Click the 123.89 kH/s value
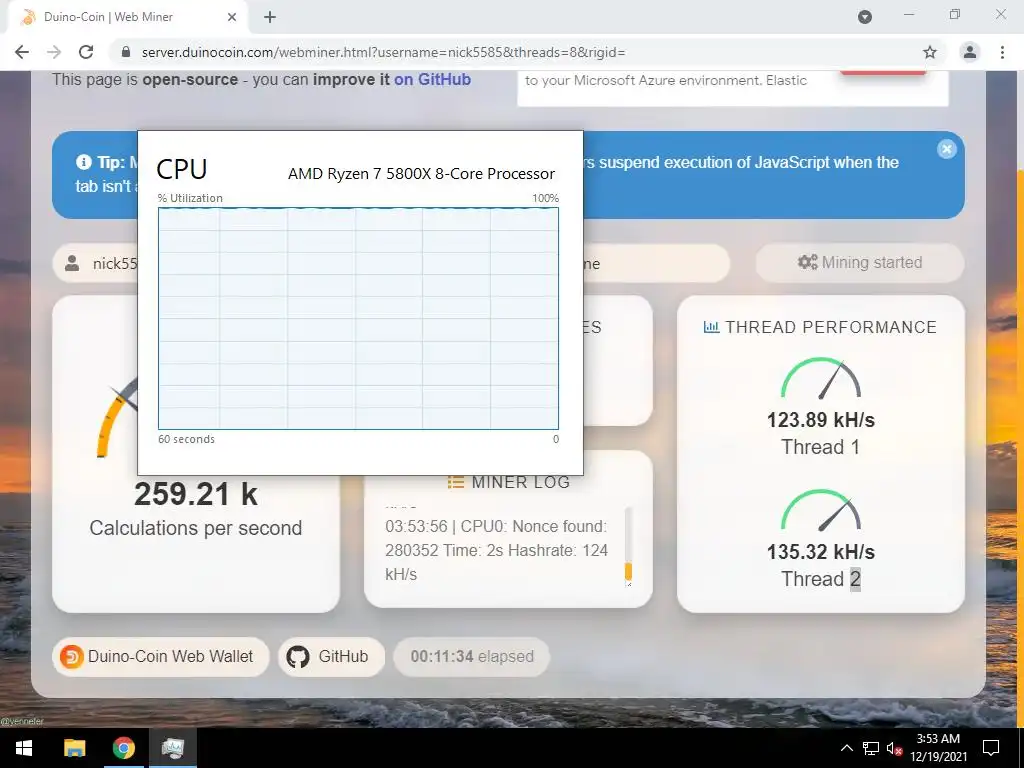The width and height of the screenshot is (1024, 768). pyautogui.click(x=821, y=419)
